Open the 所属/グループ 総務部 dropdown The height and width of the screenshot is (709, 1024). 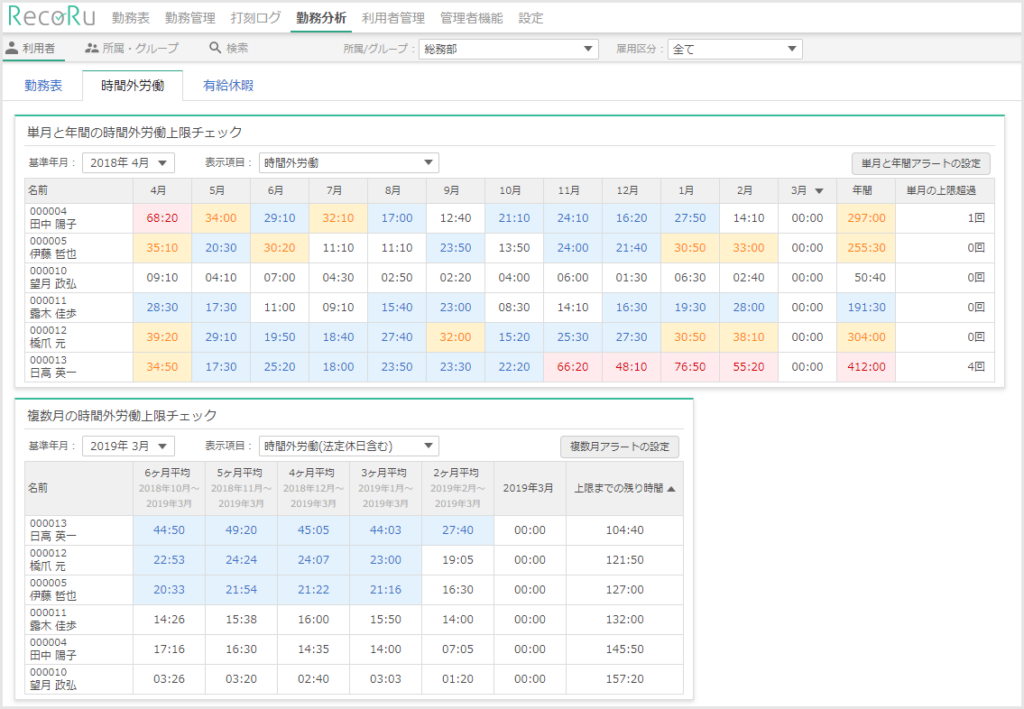tap(508, 49)
